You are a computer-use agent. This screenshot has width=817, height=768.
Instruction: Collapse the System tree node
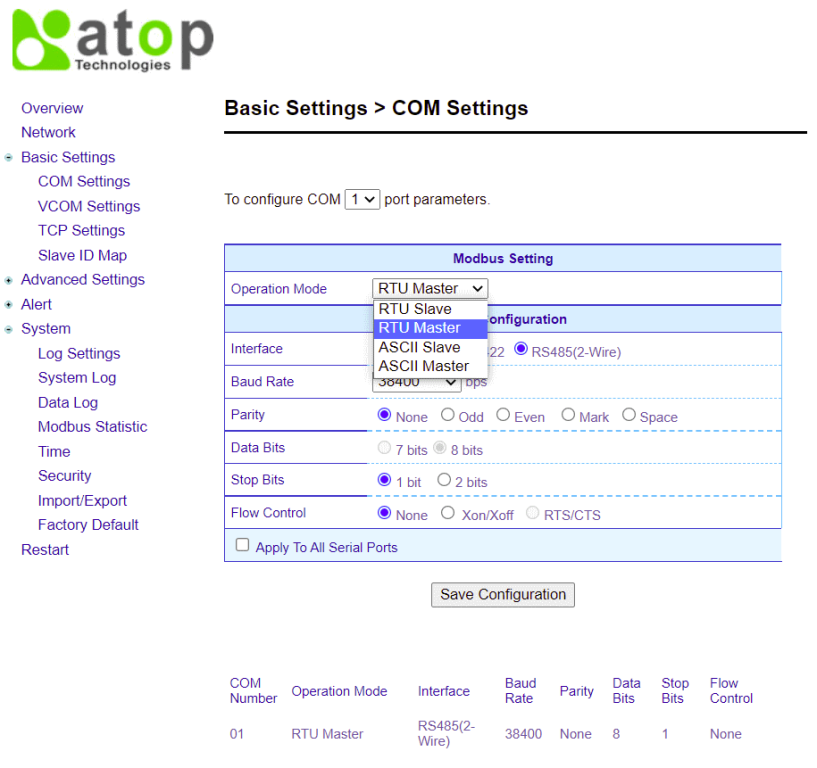(8, 329)
